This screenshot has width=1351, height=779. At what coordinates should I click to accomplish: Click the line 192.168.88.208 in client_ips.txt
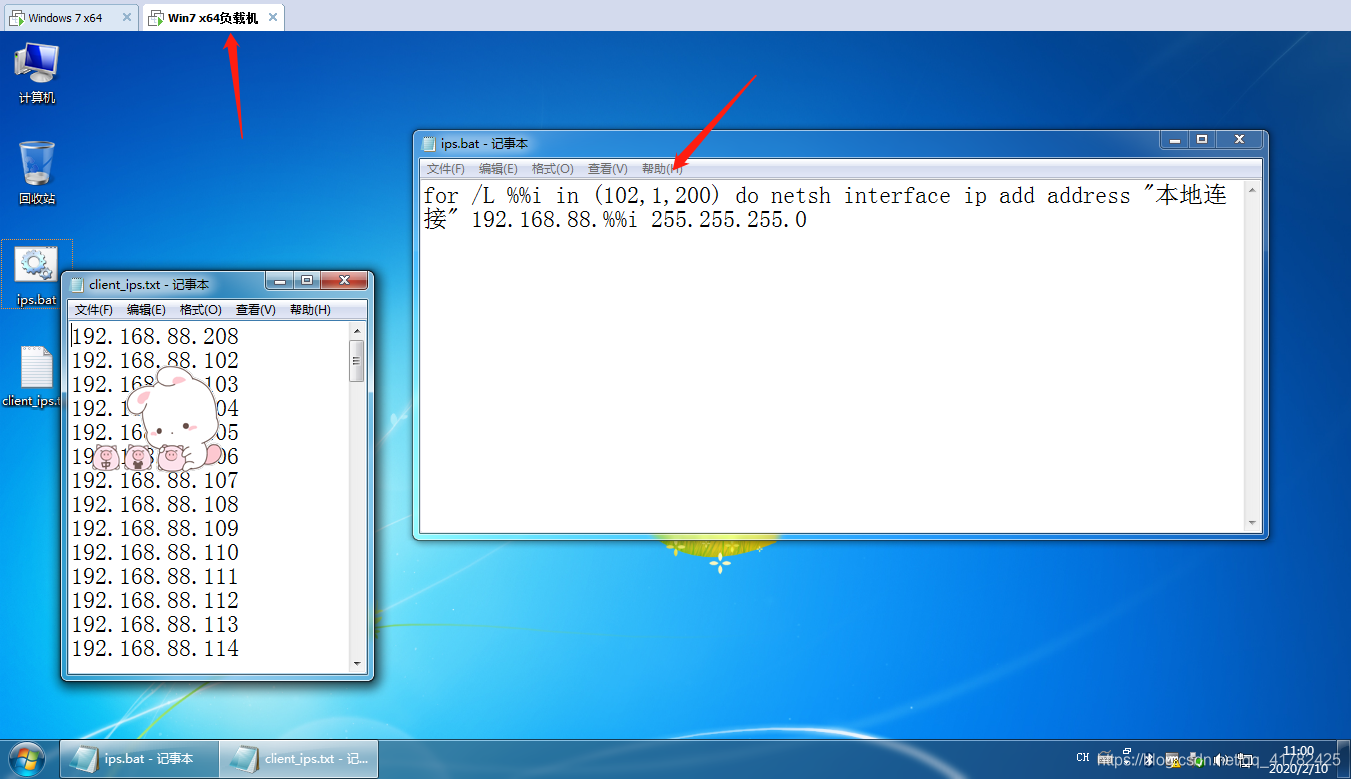point(155,336)
